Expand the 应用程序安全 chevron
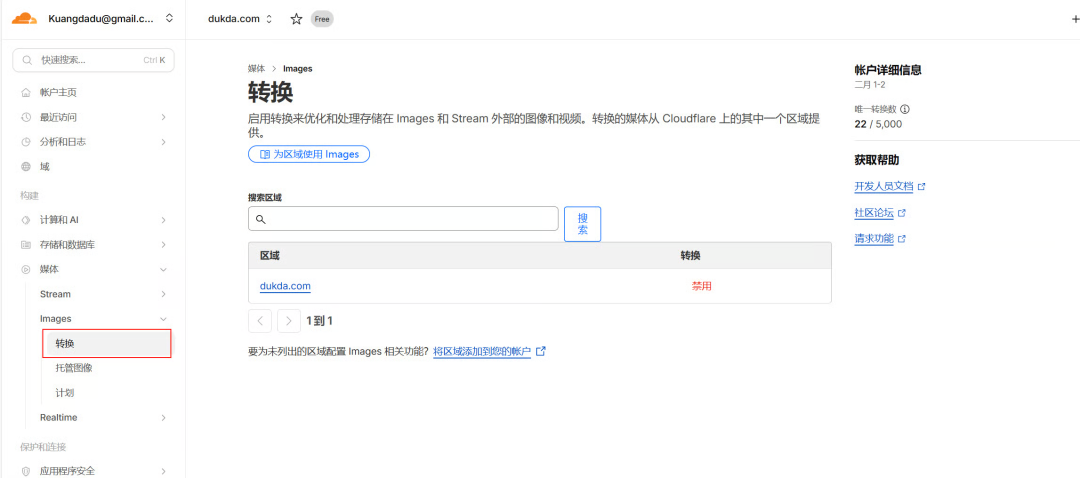 pyautogui.click(x=163, y=472)
